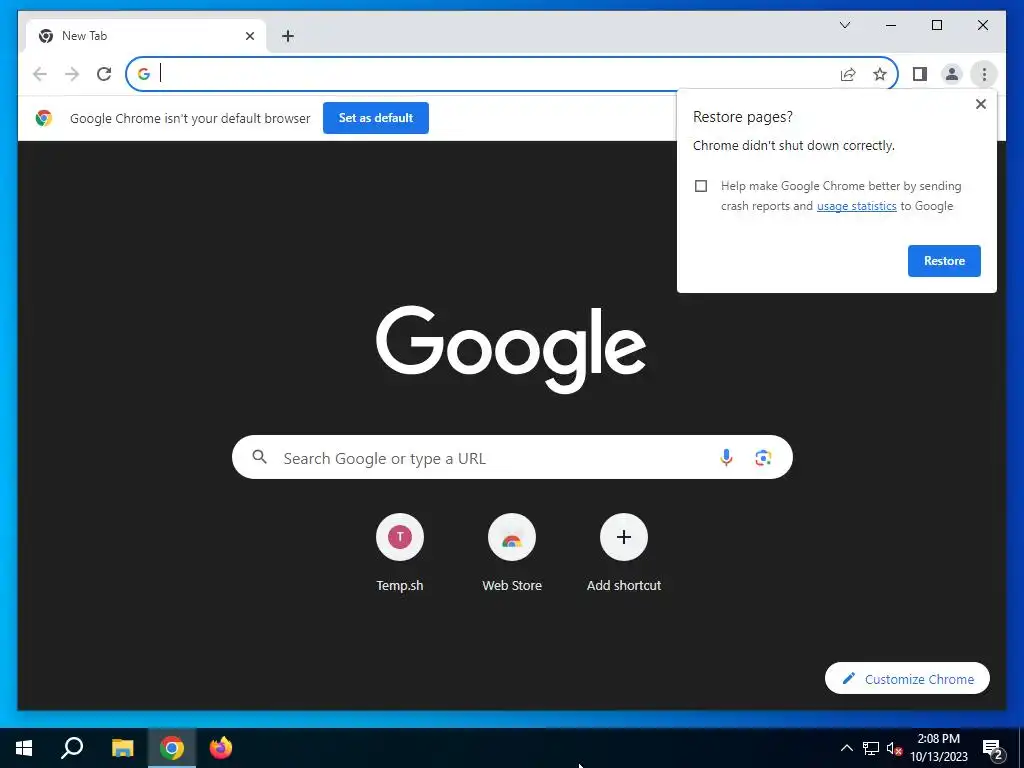Click the magnifier icon in search box
The width and height of the screenshot is (1024, 768).
pos(259,457)
